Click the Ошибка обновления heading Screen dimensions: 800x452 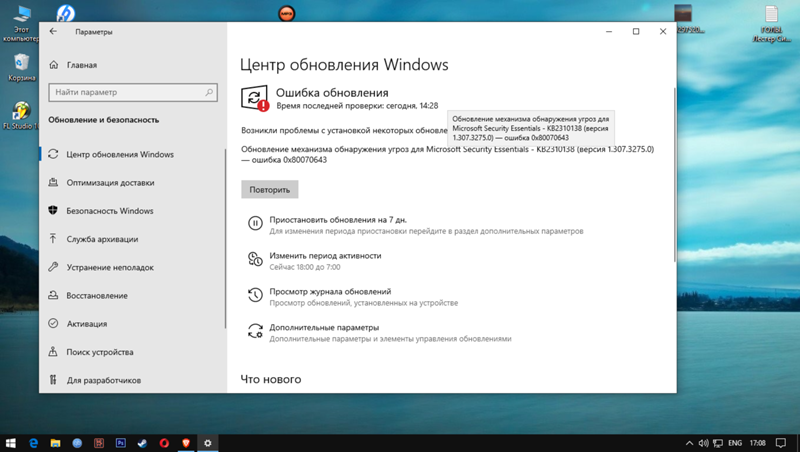(332, 93)
